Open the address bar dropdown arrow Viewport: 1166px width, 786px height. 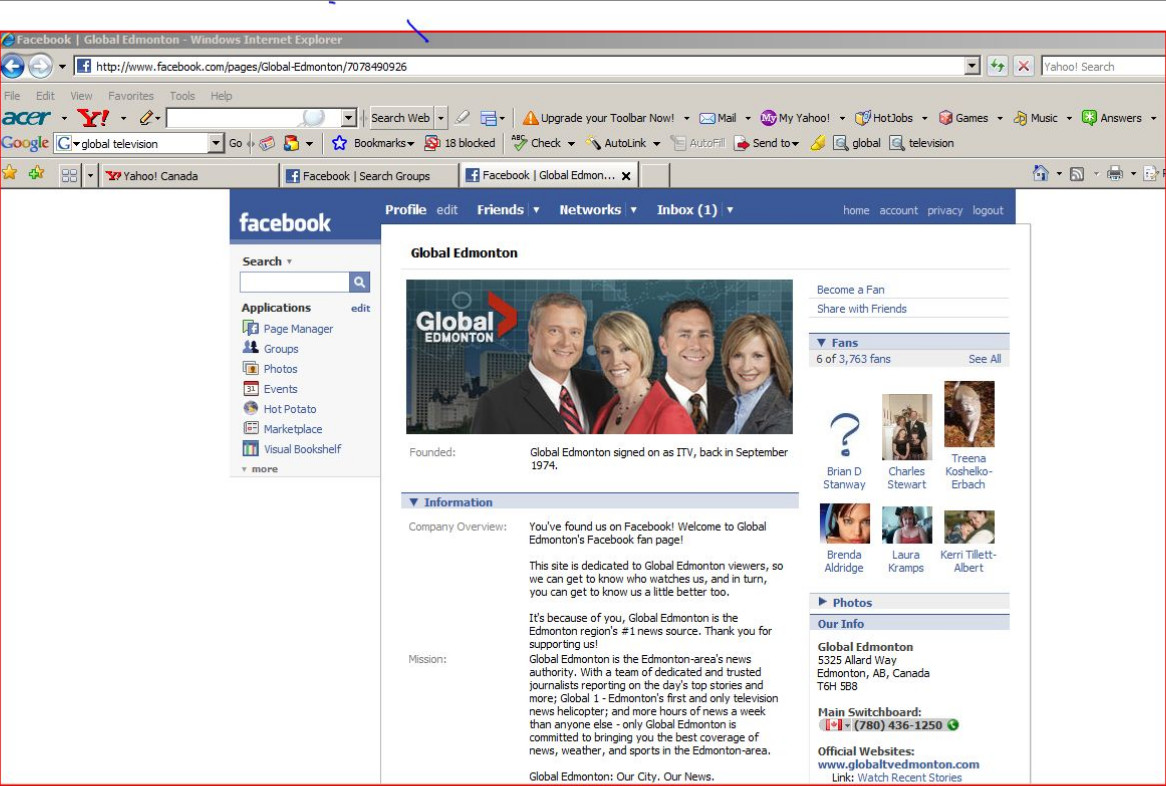click(x=972, y=66)
